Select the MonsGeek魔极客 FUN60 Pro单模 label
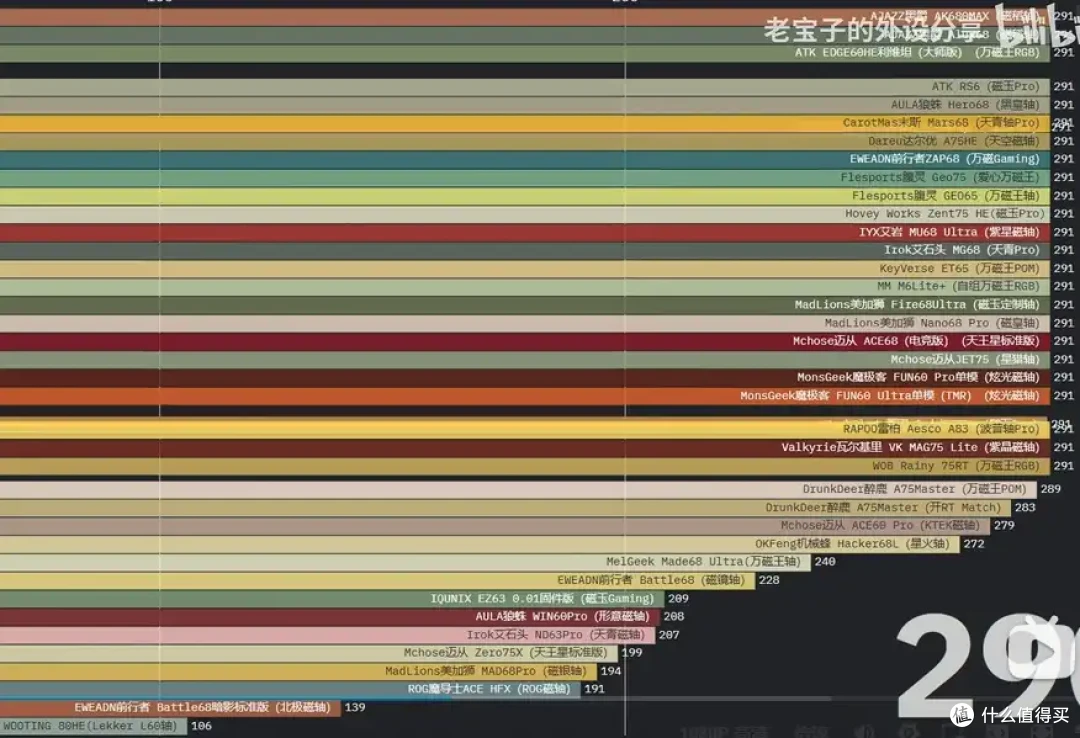The height and width of the screenshot is (738, 1080). [918, 377]
